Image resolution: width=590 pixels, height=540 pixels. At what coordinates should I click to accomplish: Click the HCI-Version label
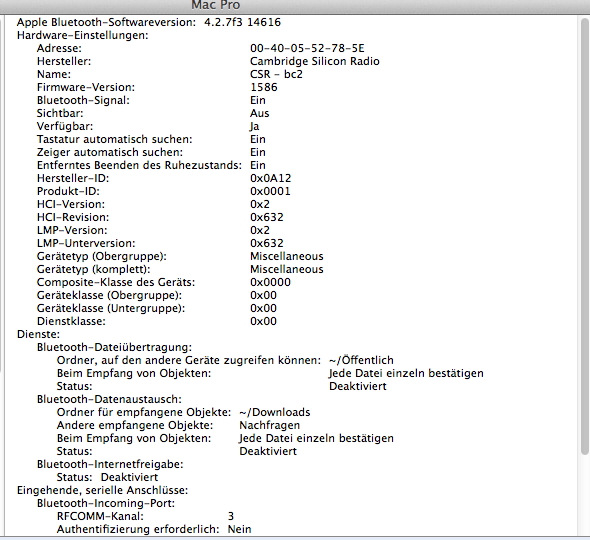point(71,204)
